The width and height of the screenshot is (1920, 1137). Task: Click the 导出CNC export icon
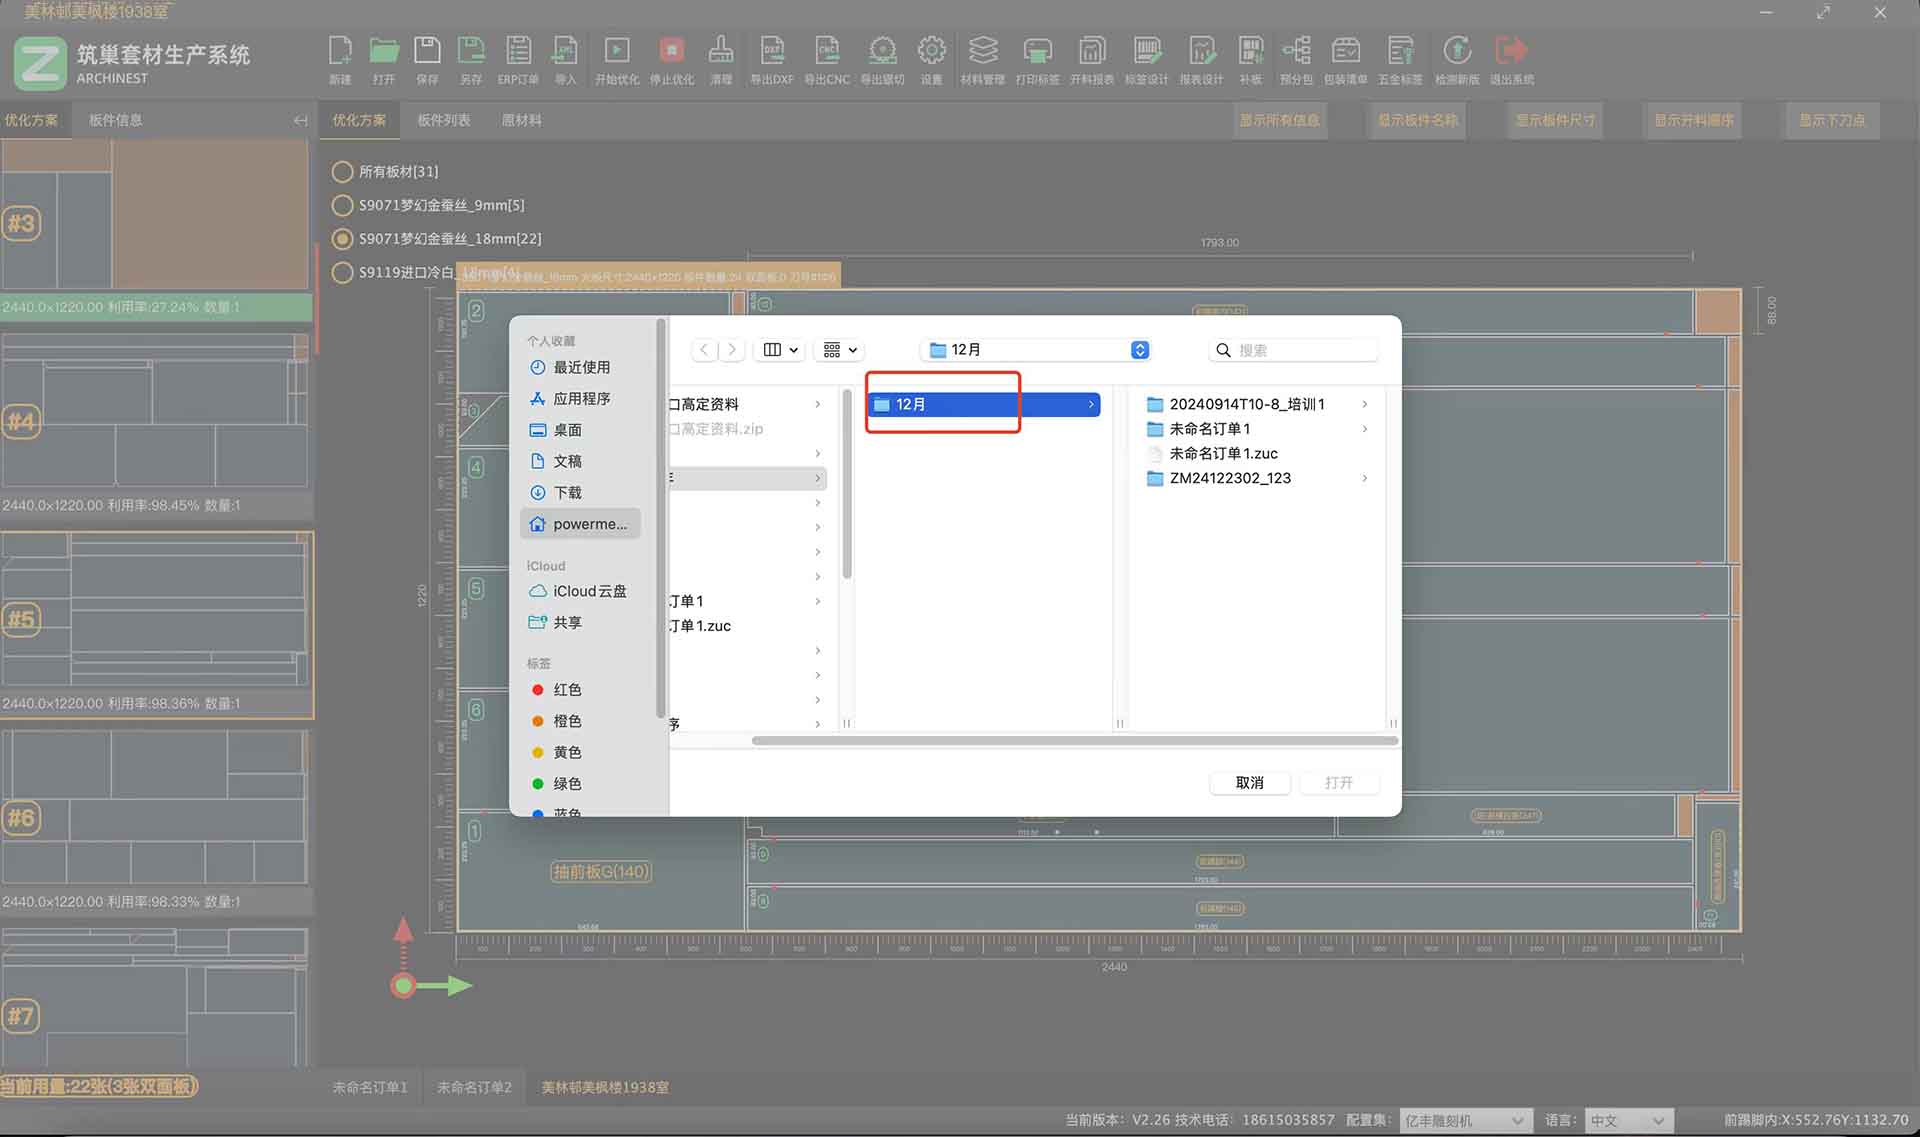pyautogui.click(x=826, y=51)
